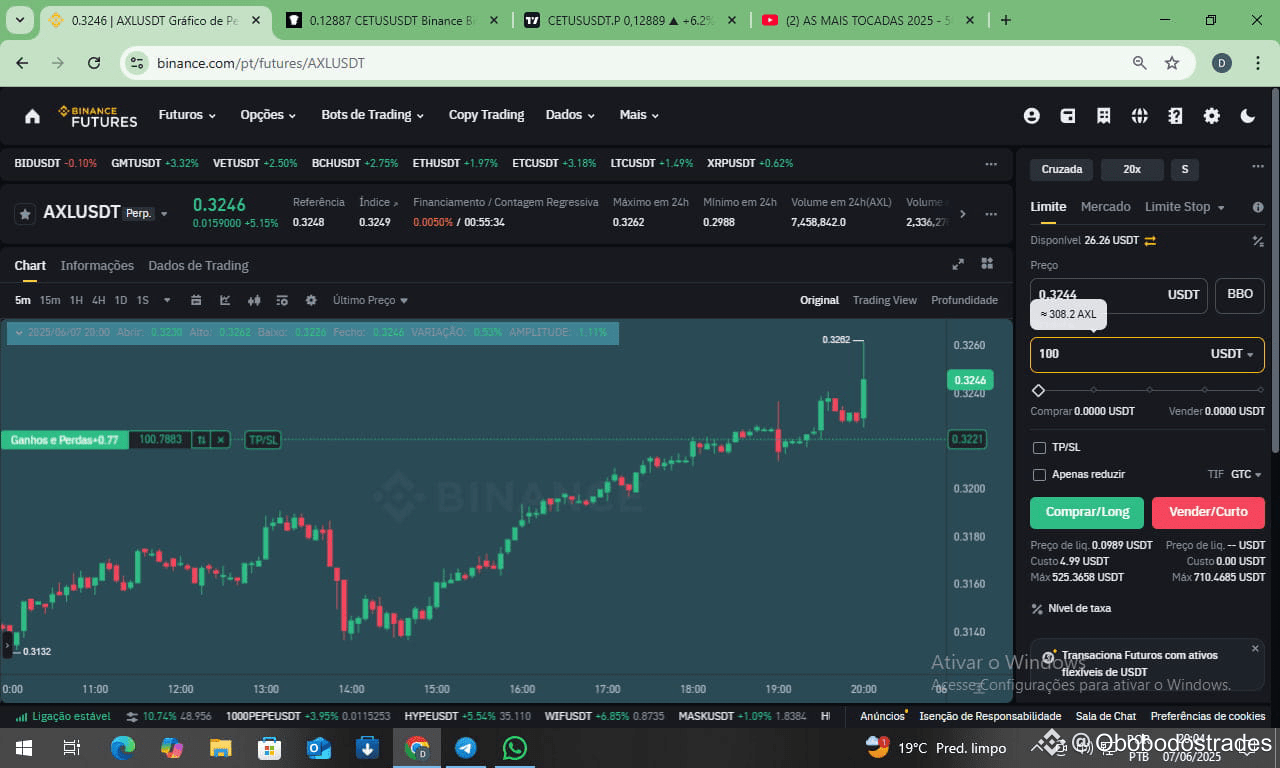Click the Preço input field
1280x768 pixels.
click(1119, 295)
